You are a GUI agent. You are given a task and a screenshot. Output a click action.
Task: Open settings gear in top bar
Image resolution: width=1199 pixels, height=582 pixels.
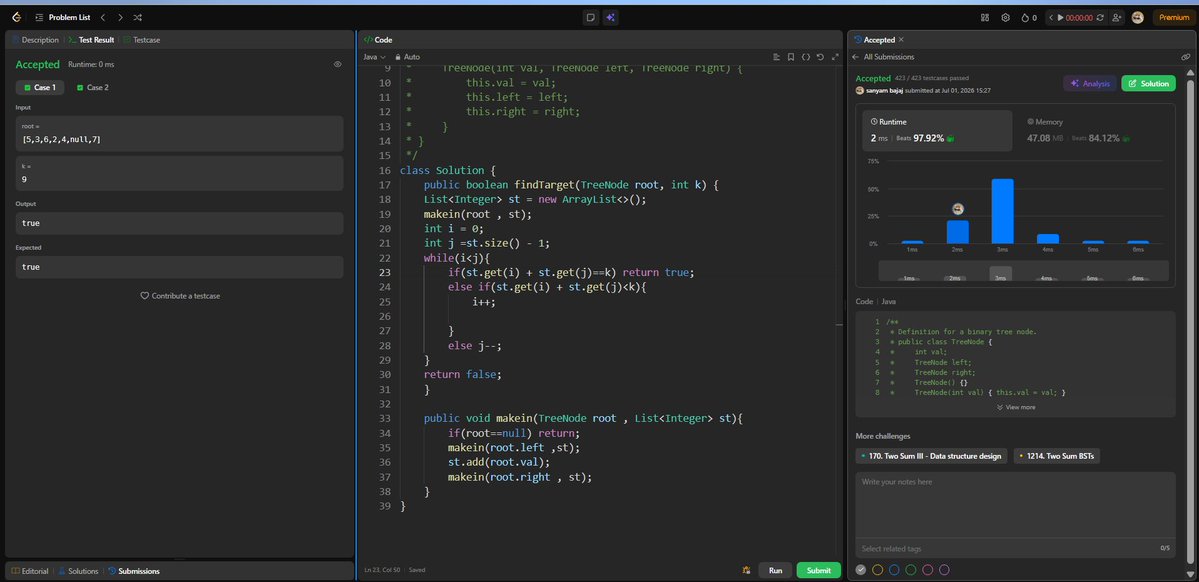tap(1006, 17)
